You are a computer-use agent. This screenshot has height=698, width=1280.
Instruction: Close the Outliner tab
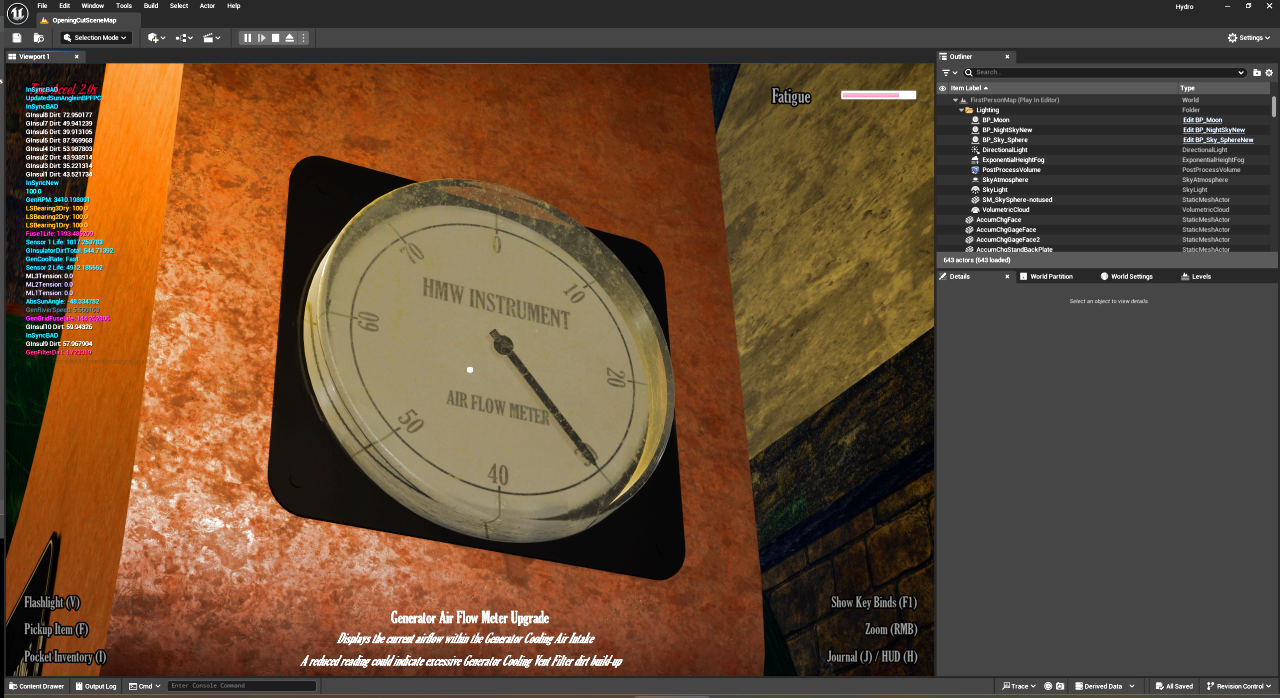[x=1007, y=57]
